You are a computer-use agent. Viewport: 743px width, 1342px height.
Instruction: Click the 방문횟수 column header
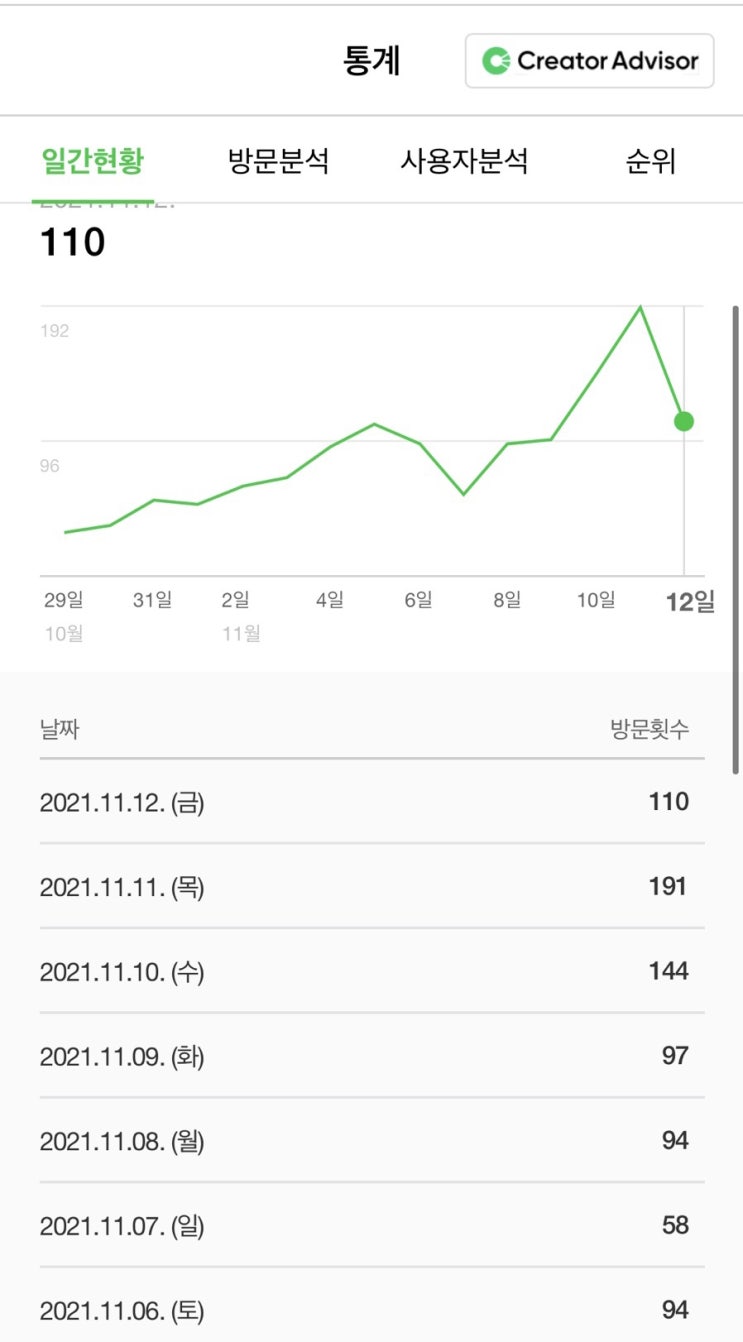(x=649, y=729)
